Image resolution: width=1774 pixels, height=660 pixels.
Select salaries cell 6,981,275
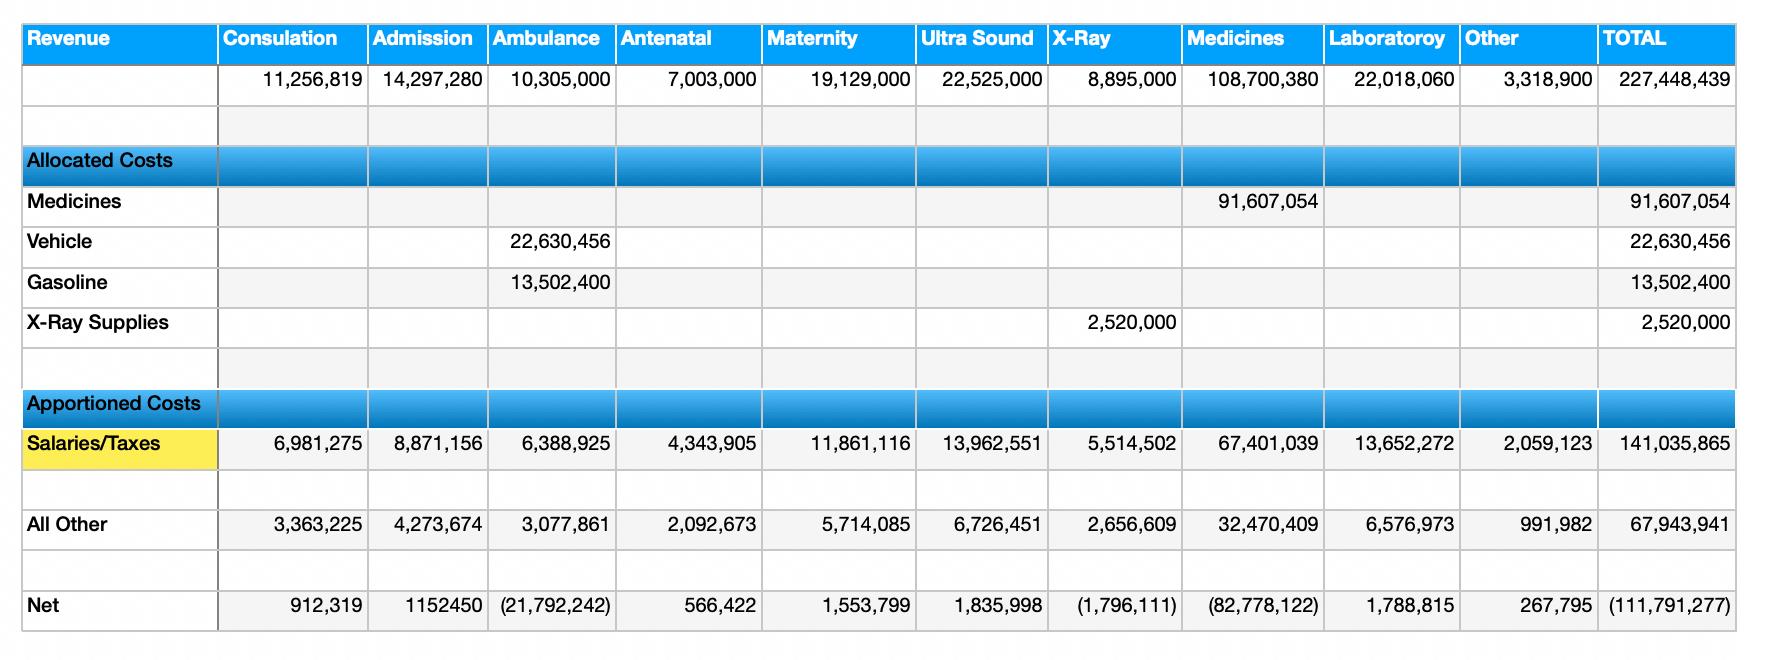coord(293,449)
